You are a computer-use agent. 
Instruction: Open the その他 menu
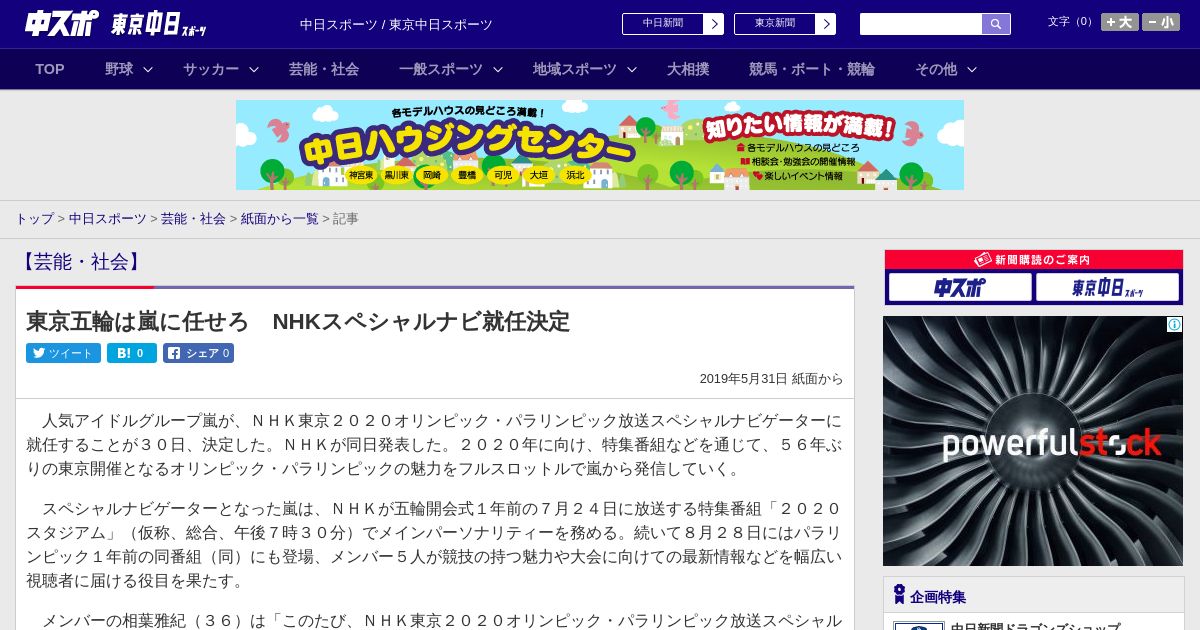click(x=936, y=69)
